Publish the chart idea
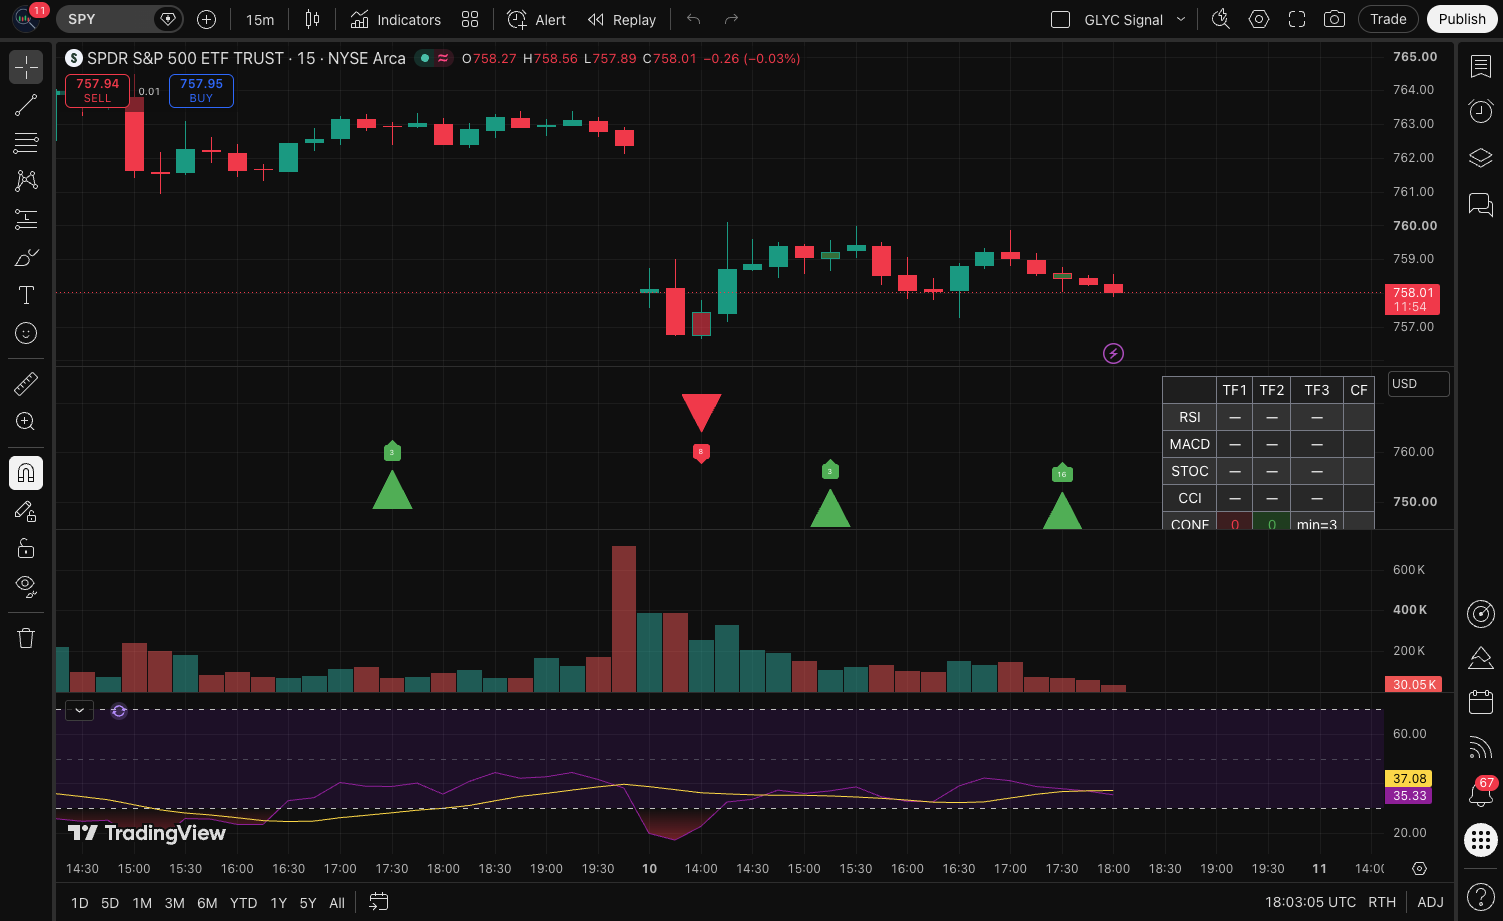Screen dimensions: 1503x921 (1462, 19)
